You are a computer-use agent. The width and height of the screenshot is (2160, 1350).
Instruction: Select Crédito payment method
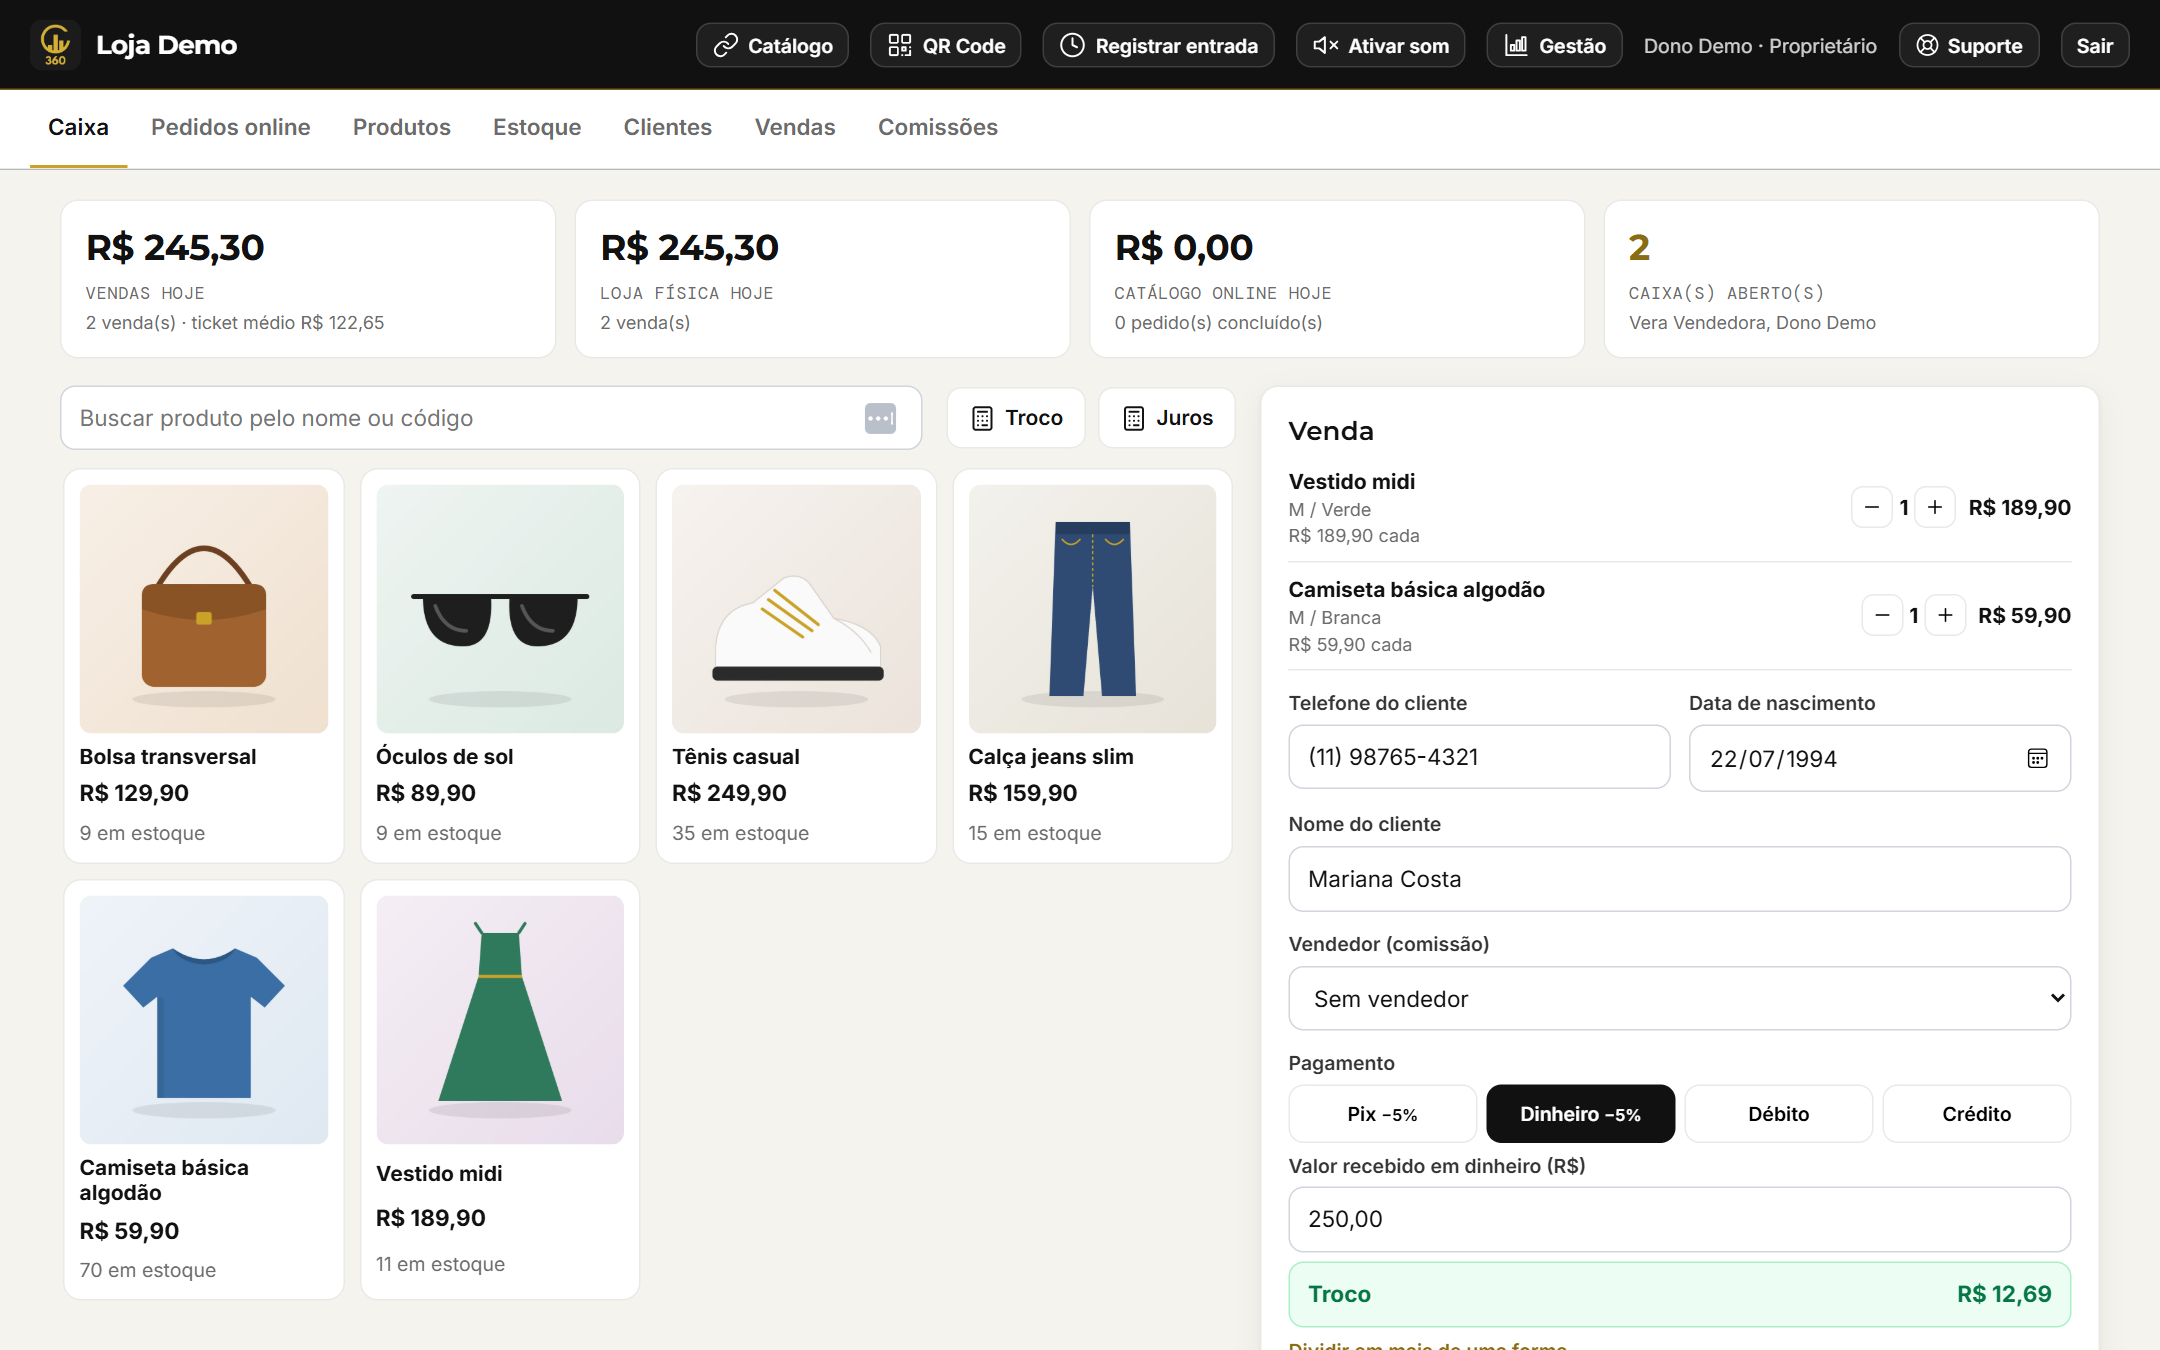(x=1976, y=1114)
